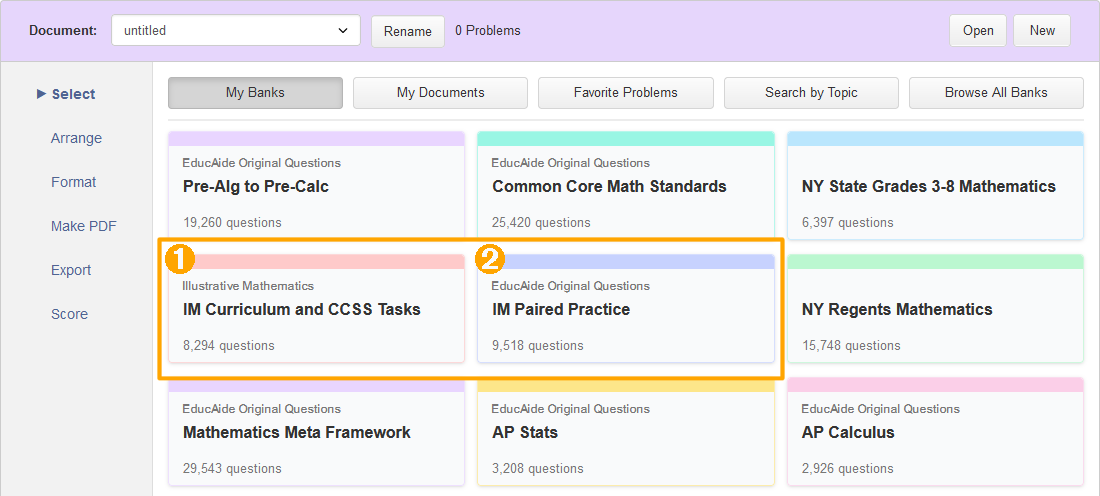Switch to My Documents tab
Viewport: 1100px width, 496px height.
(440, 92)
